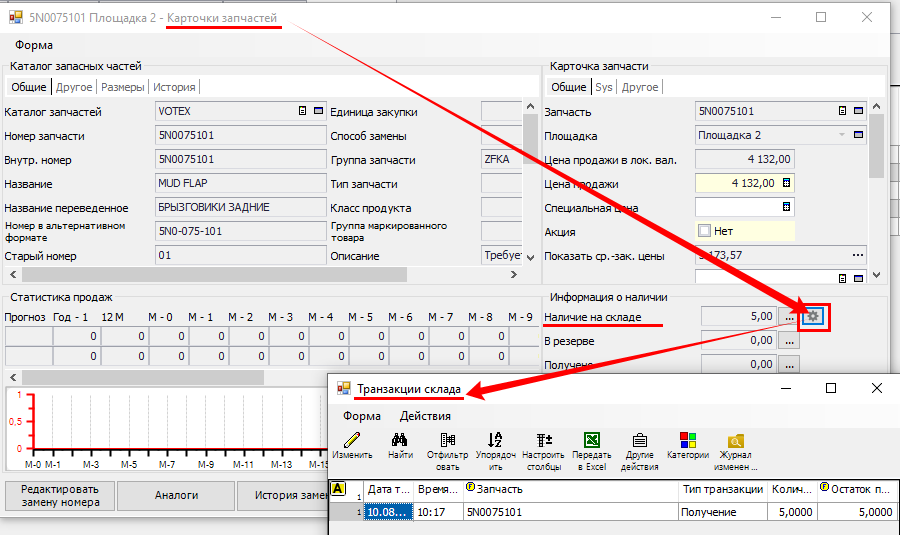Click the Найти binoculars icon
Screen dimensions: 900x535
click(399, 440)
